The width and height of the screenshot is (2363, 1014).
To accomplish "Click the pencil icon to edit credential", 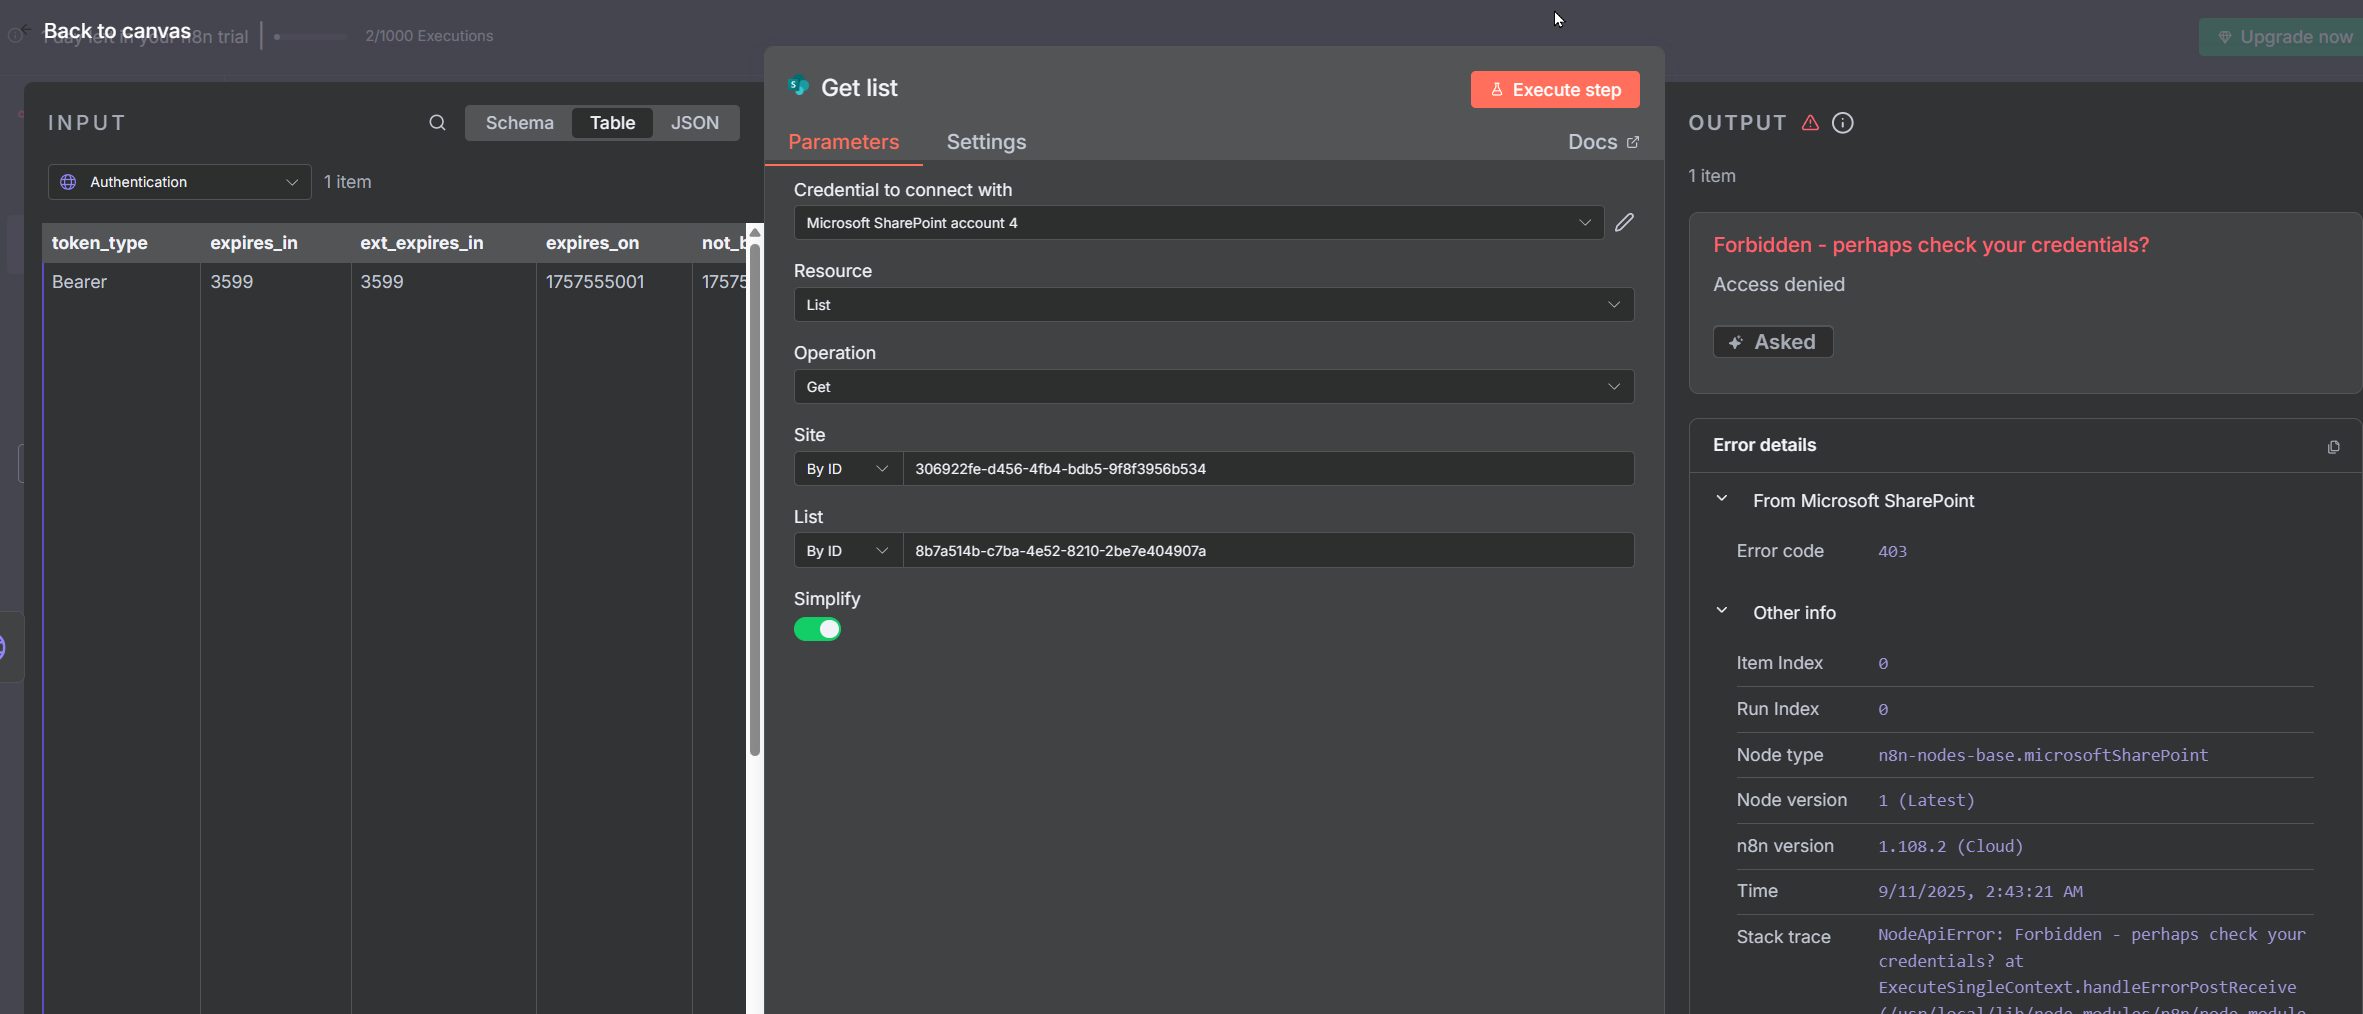I will [1624, 222].
